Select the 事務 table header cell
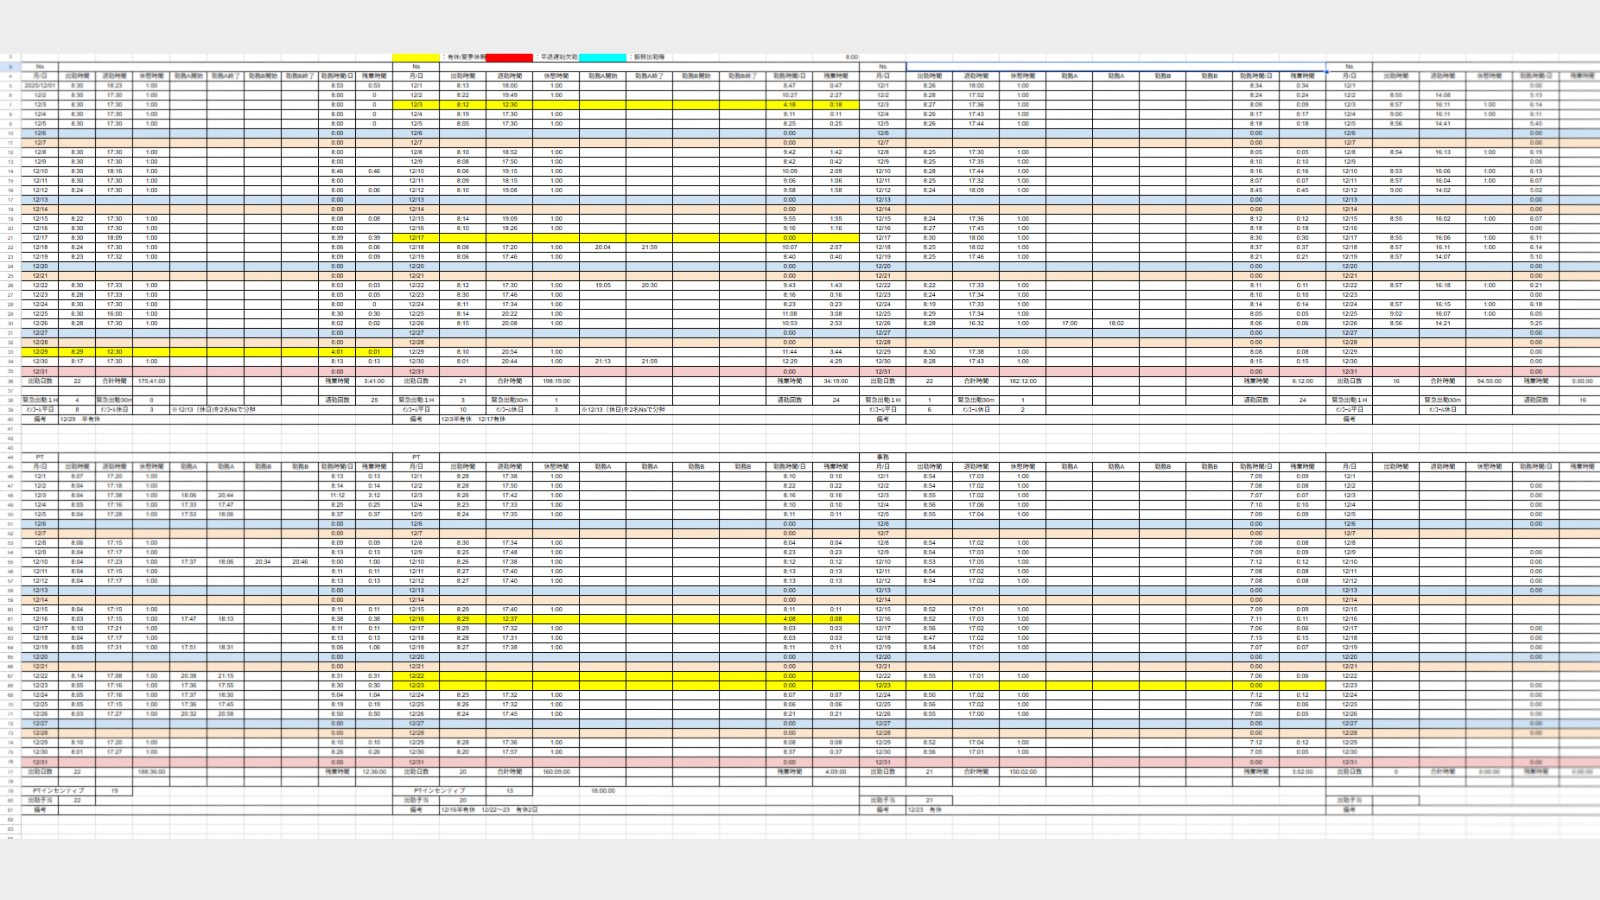The width and height of the screenshot is (1600, 900). 882,457
